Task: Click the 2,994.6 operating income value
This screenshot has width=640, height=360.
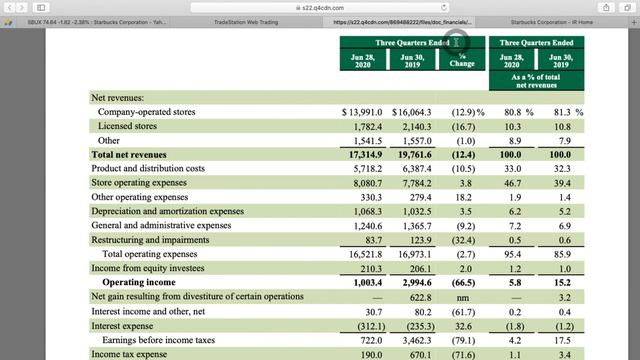Action: tap(417, 282)
